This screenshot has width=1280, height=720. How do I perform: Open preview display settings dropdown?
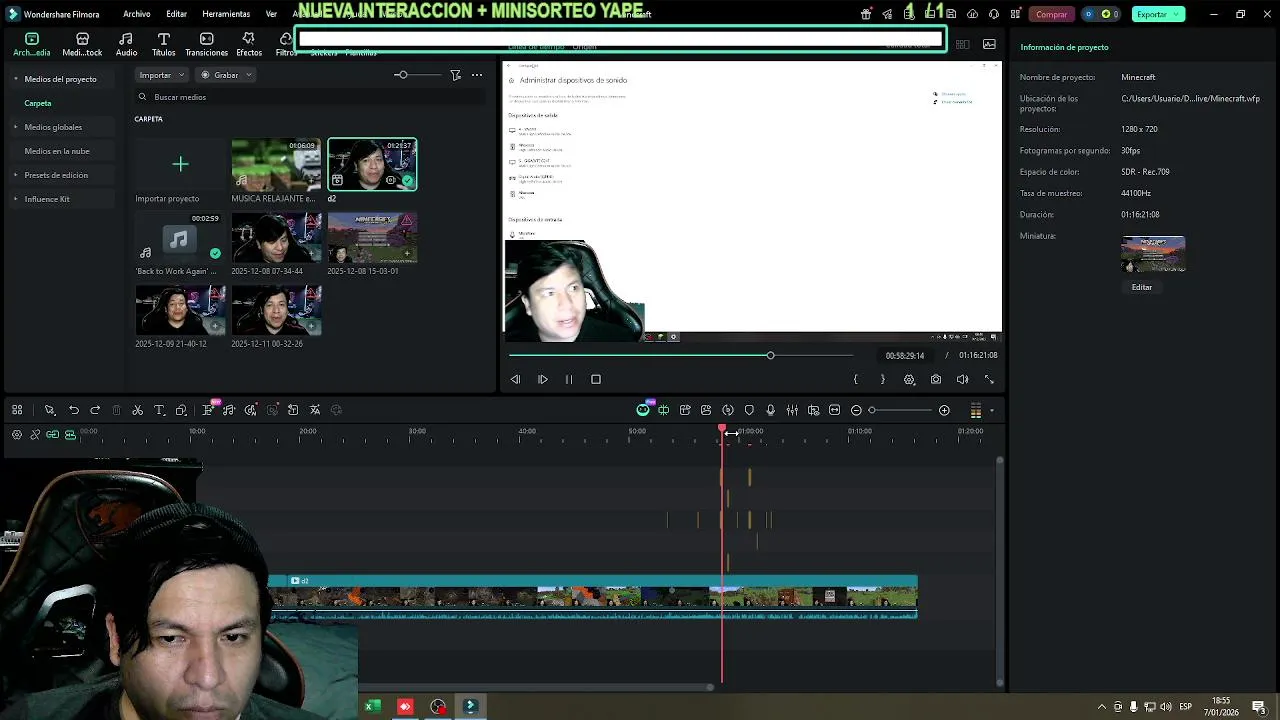pyautogui.click(x=909, y=380)
